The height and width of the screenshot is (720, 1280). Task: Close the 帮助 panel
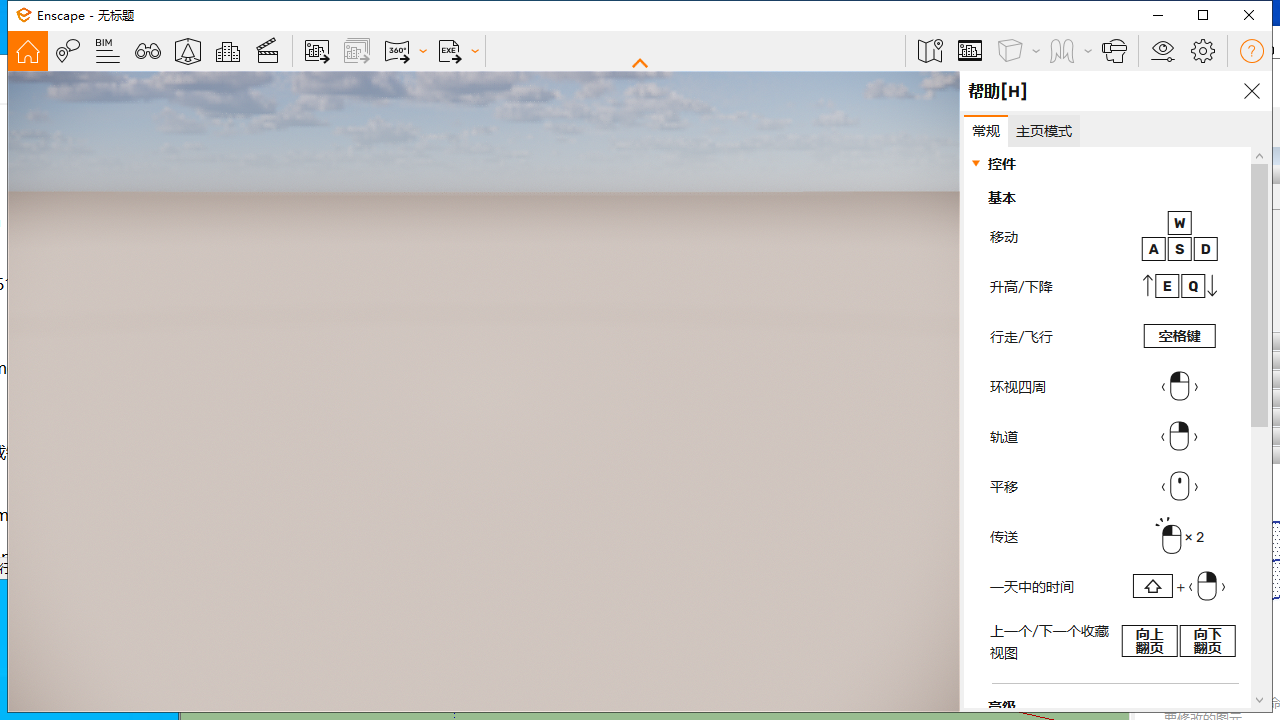coord(1251,91)
